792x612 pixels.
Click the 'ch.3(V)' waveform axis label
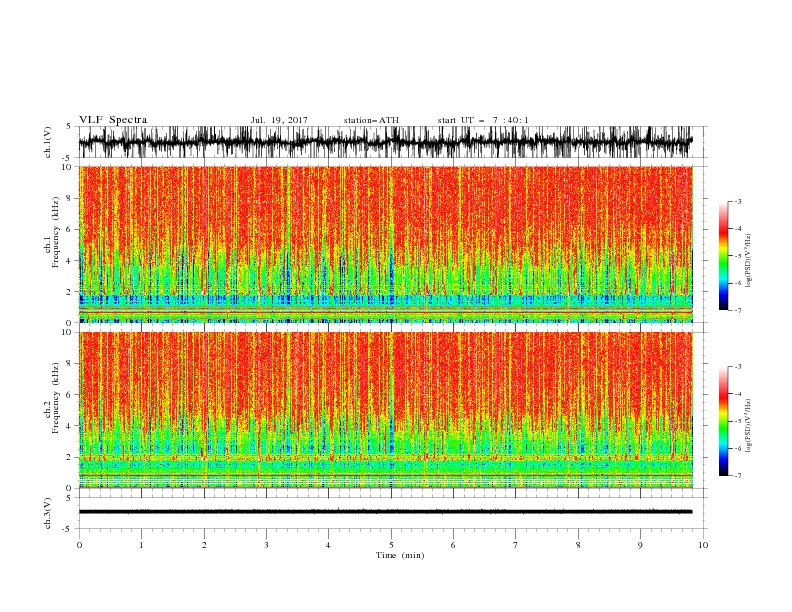48,513
